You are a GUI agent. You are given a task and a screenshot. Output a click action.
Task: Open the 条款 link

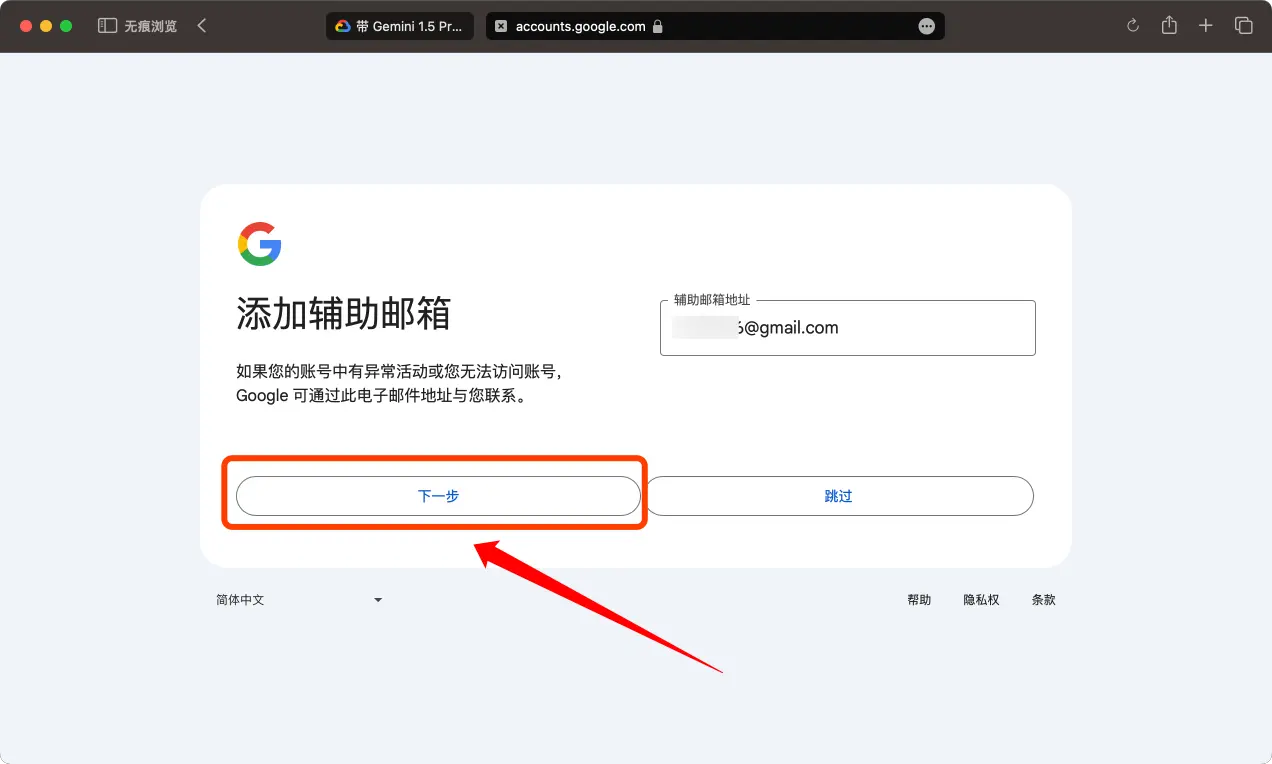pyautogui.click(x=1043, y=600)
